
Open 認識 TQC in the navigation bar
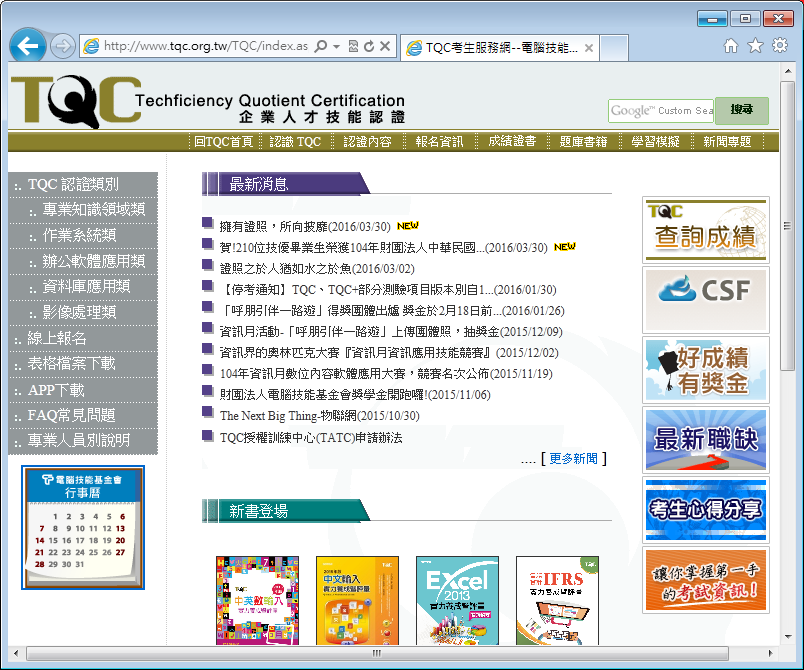click(x=295, y=141)
